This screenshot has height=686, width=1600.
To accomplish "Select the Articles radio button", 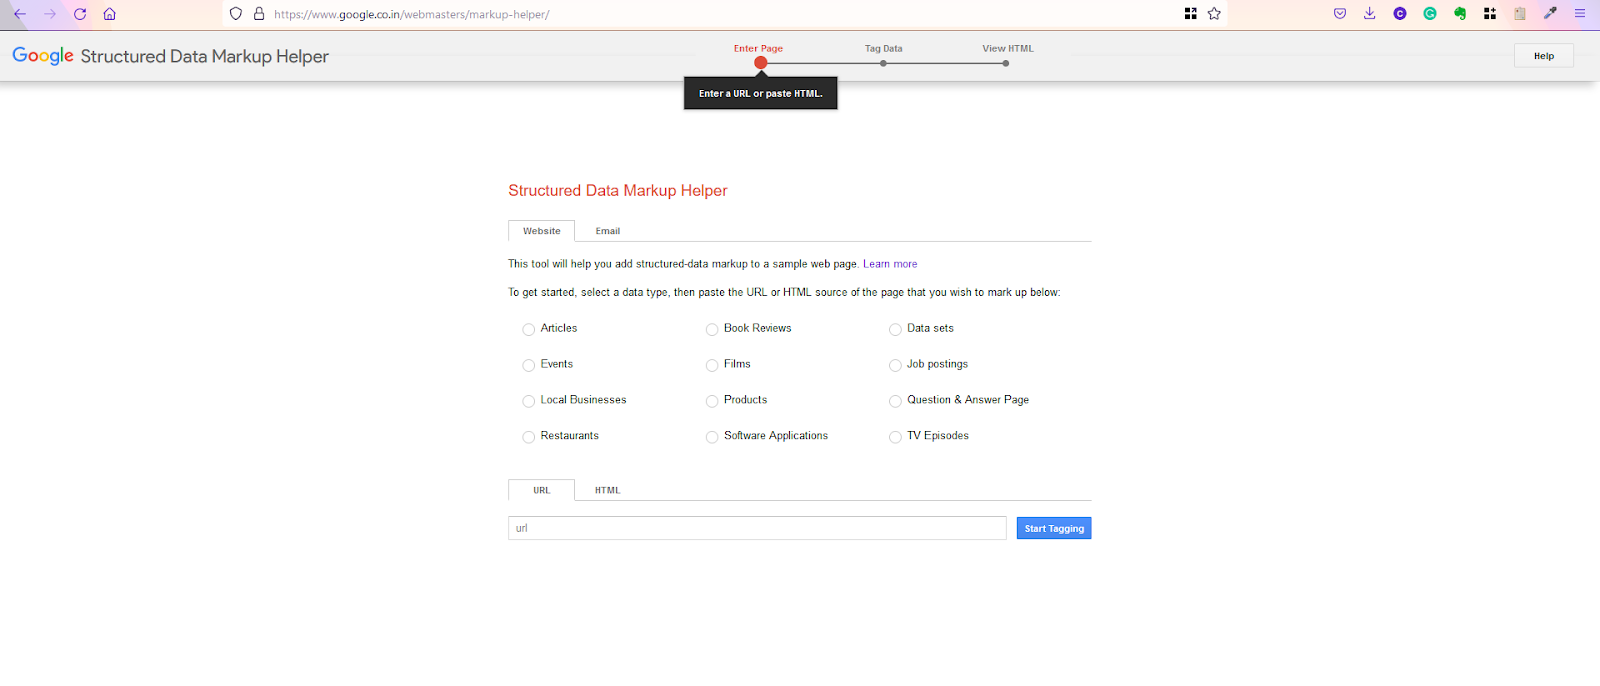I will point(529,329).
